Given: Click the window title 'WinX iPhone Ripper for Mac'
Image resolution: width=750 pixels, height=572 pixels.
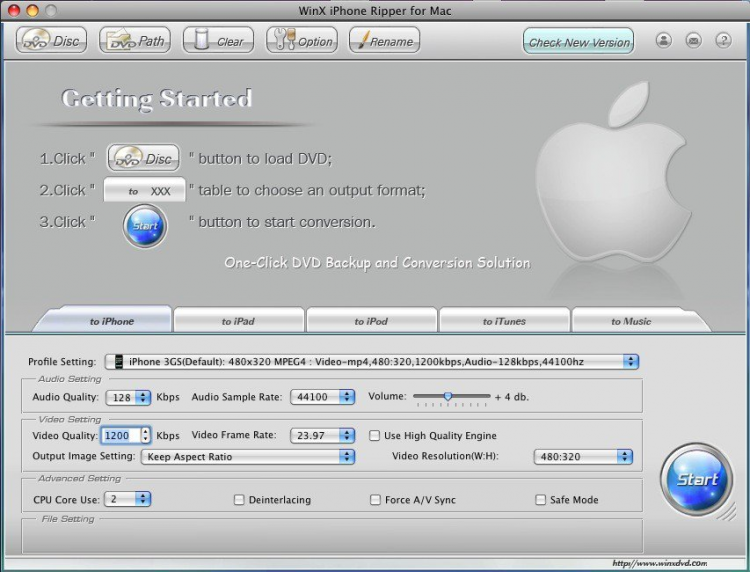Looking at the screenshot, I should [x=375, y=11].
